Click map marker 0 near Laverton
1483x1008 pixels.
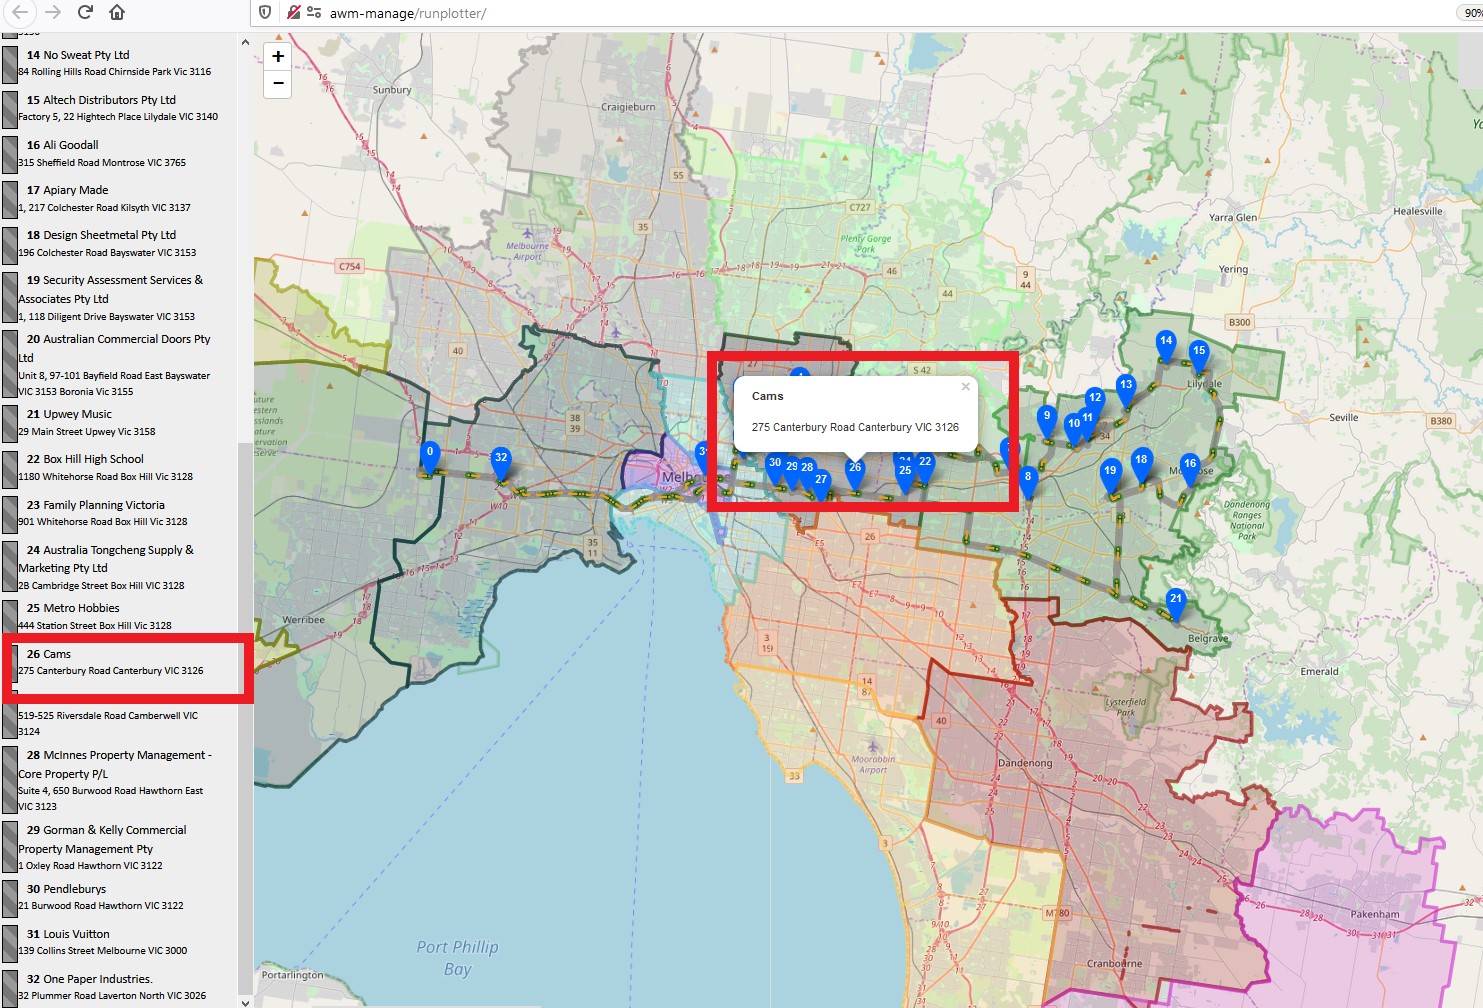pyautogui.click(x=430, y=457)
